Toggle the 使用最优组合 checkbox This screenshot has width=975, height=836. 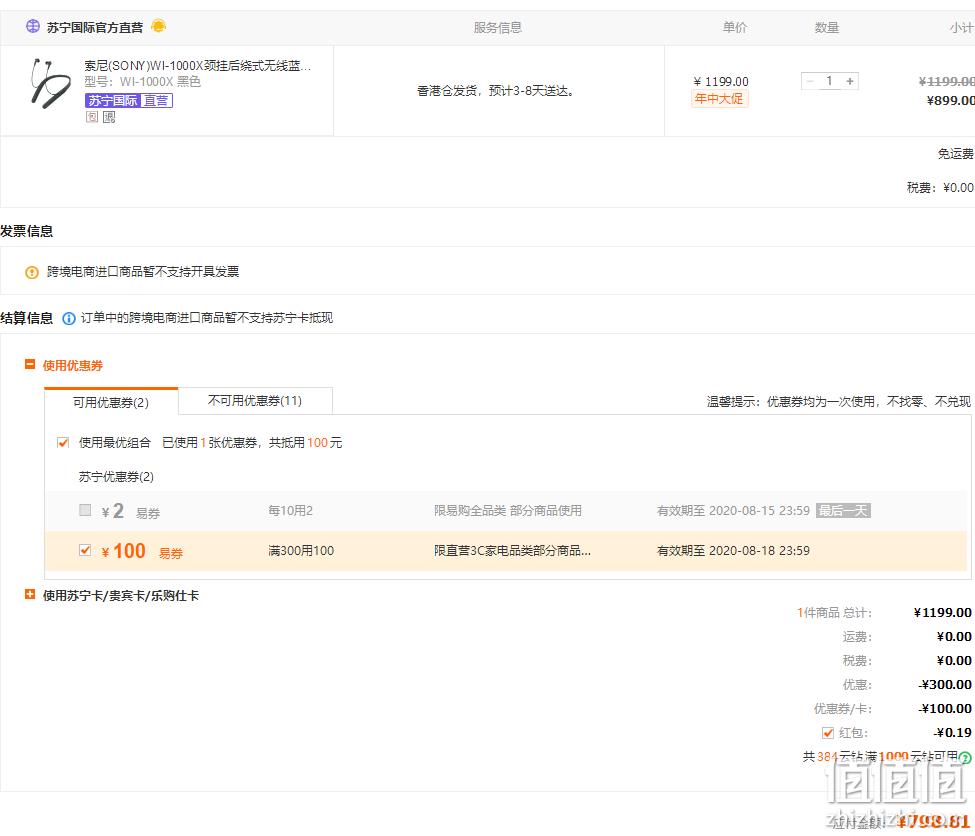click(63, 443)
